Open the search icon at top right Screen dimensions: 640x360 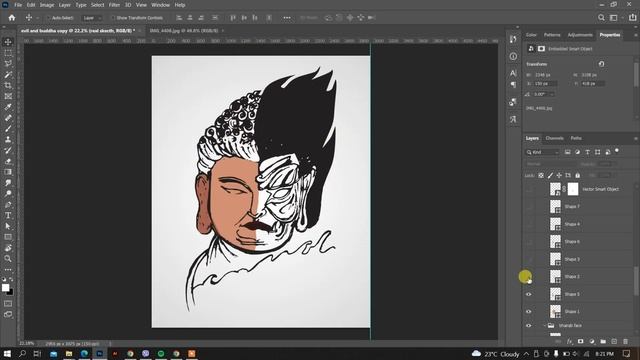[x=601, y=18]
